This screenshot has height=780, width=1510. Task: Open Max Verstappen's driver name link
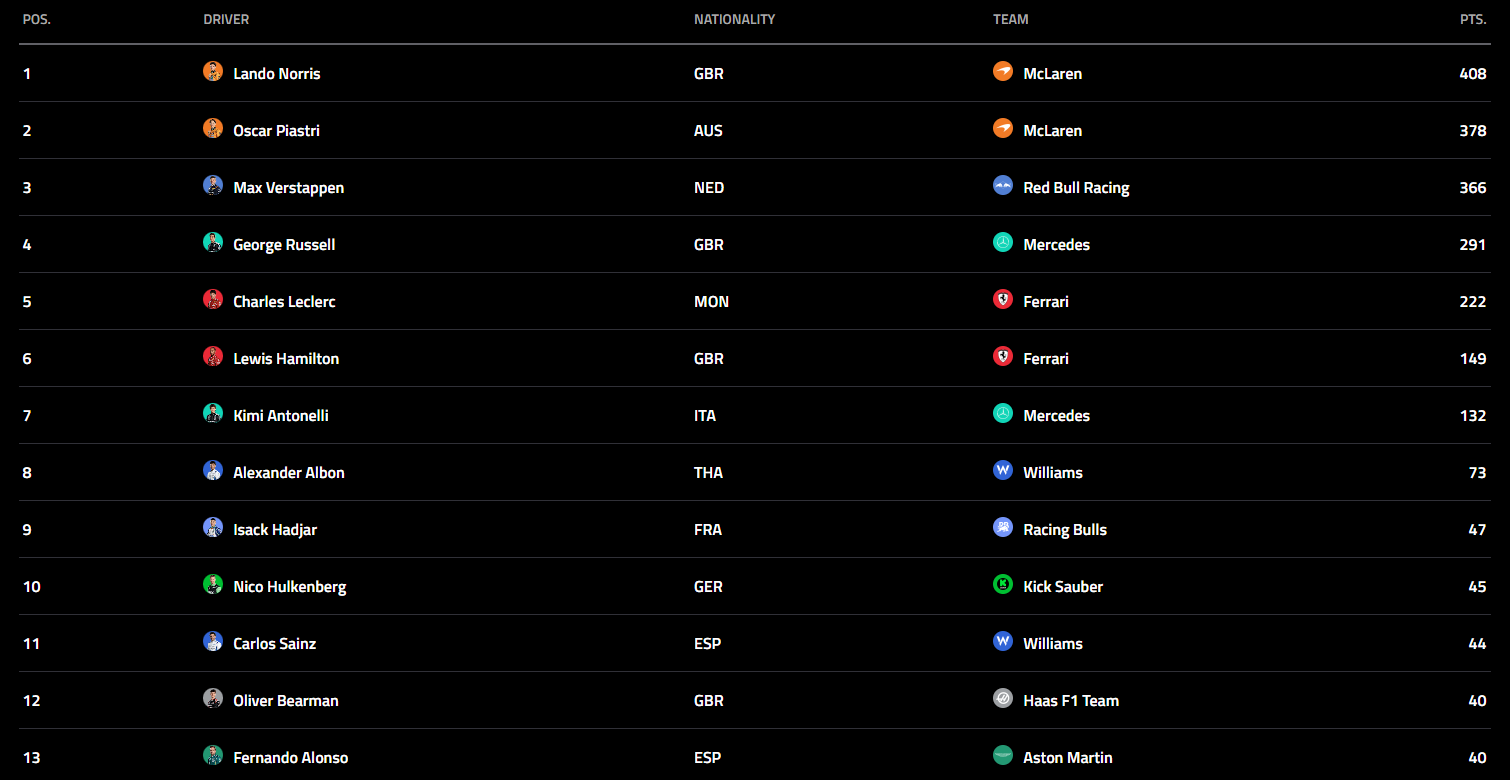288,188
